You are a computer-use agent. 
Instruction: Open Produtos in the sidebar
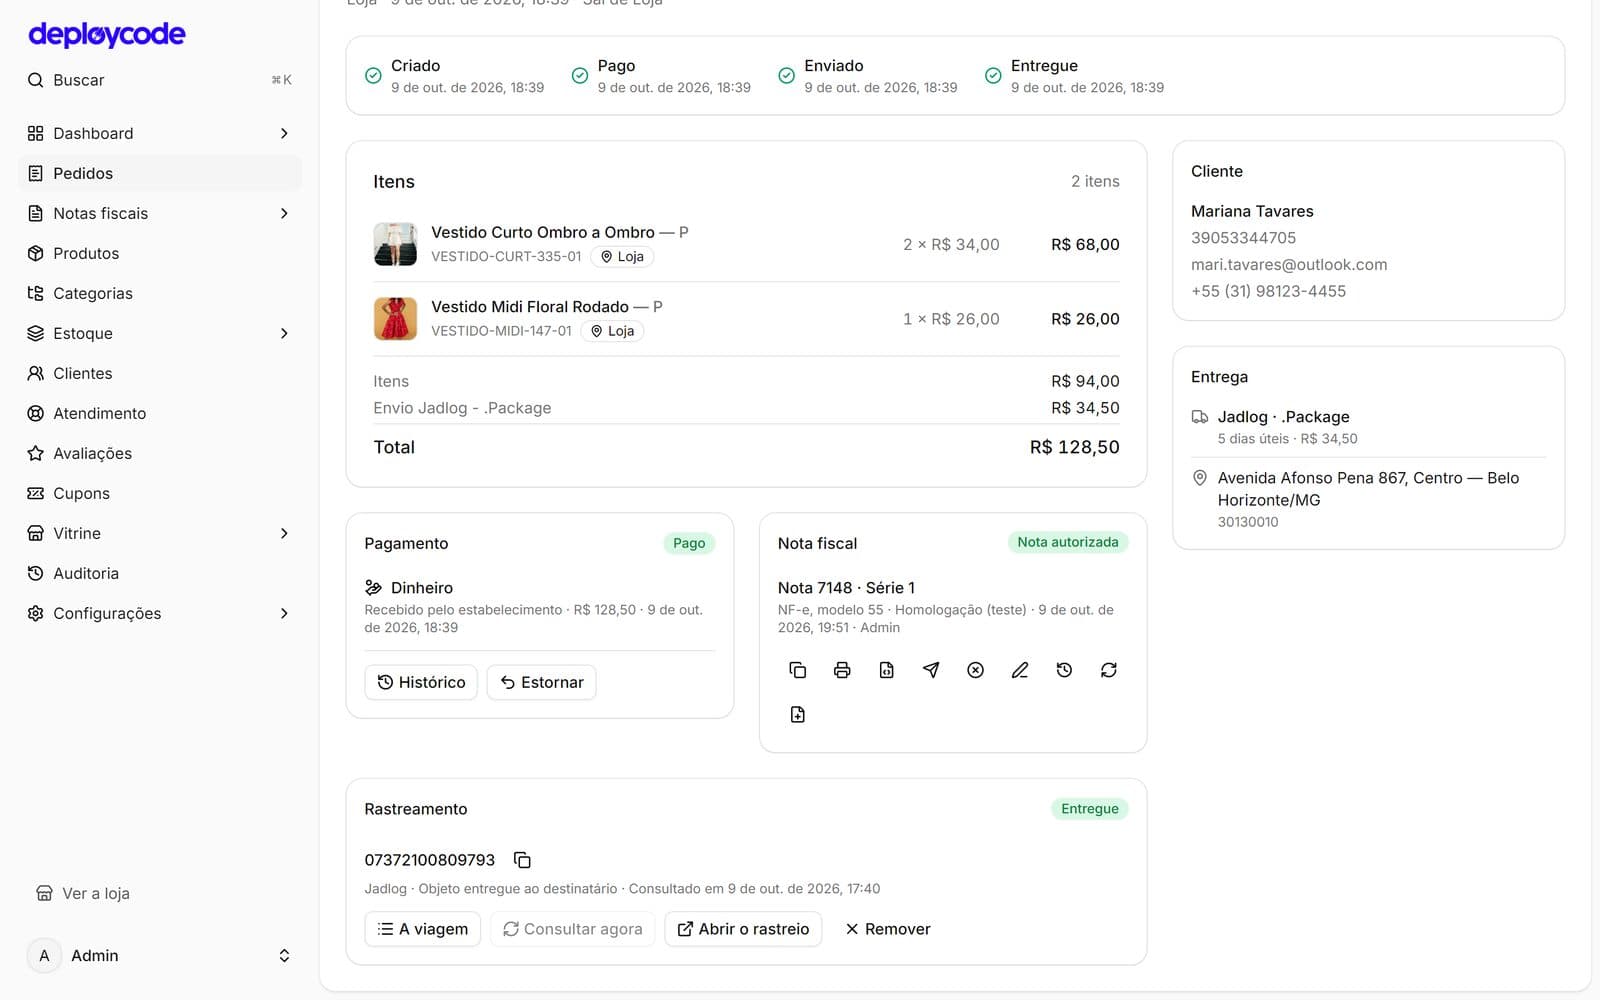(160, 253)
